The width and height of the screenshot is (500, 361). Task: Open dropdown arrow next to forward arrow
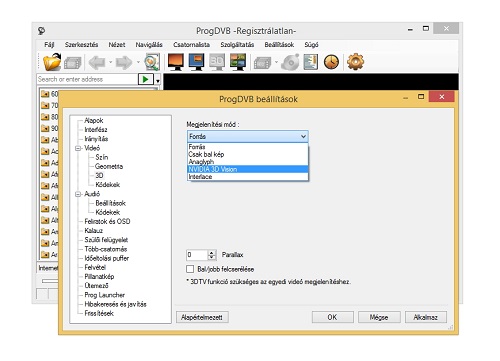[x=138, y=62]
